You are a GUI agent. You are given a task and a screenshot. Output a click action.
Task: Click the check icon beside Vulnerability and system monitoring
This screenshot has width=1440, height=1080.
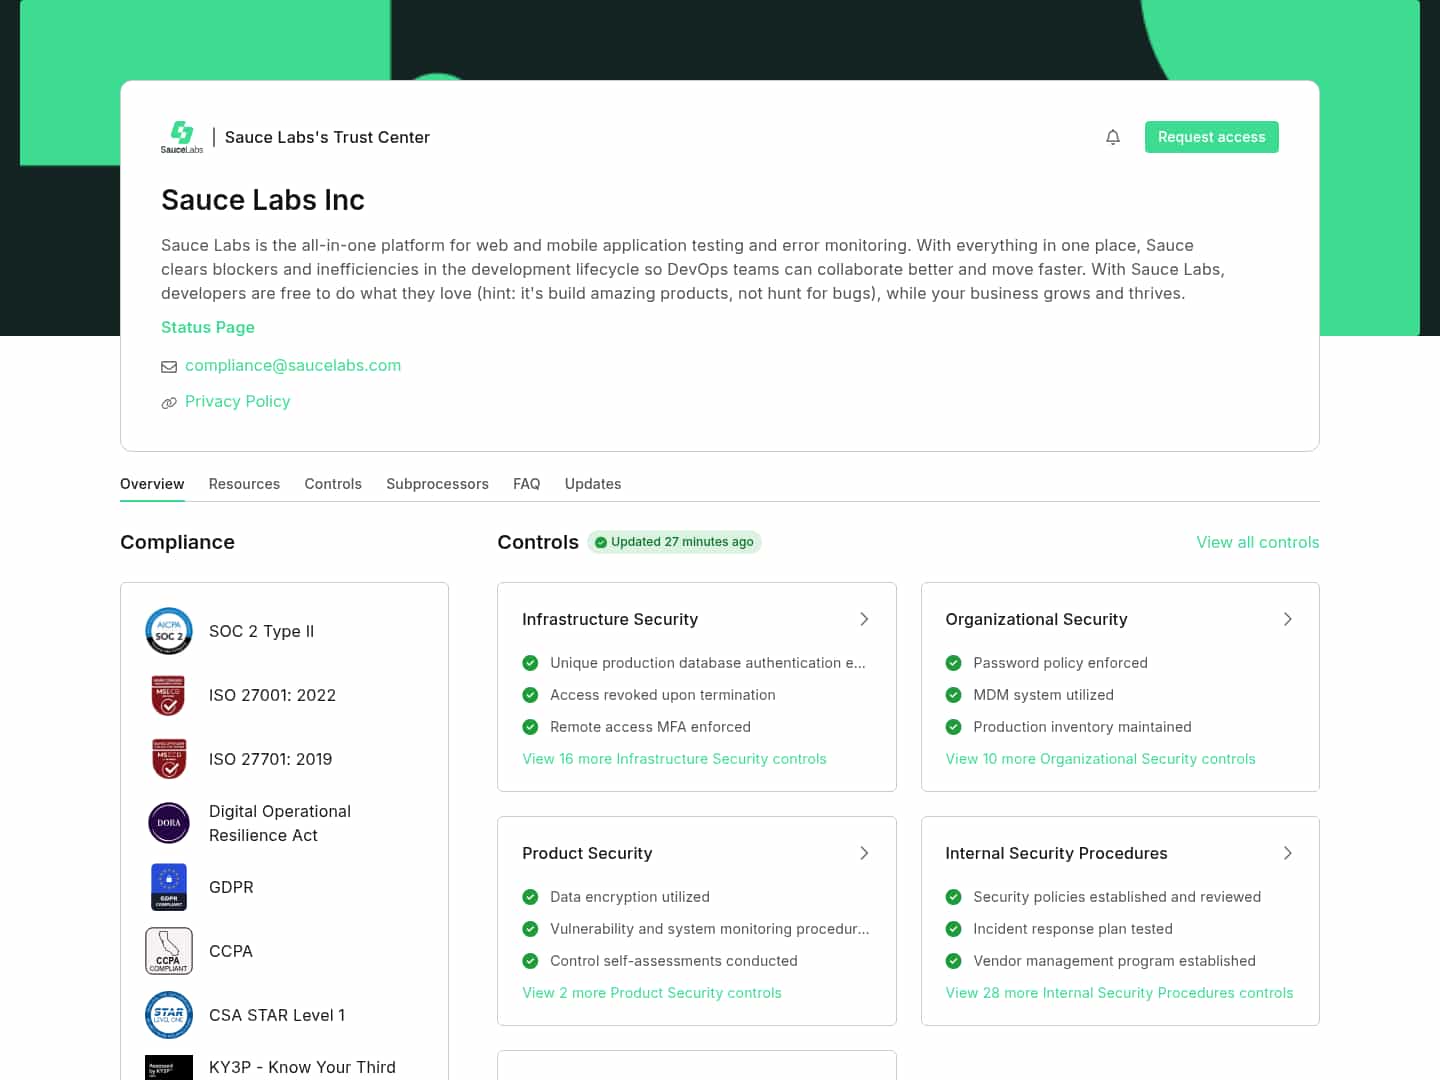[530, 929]
